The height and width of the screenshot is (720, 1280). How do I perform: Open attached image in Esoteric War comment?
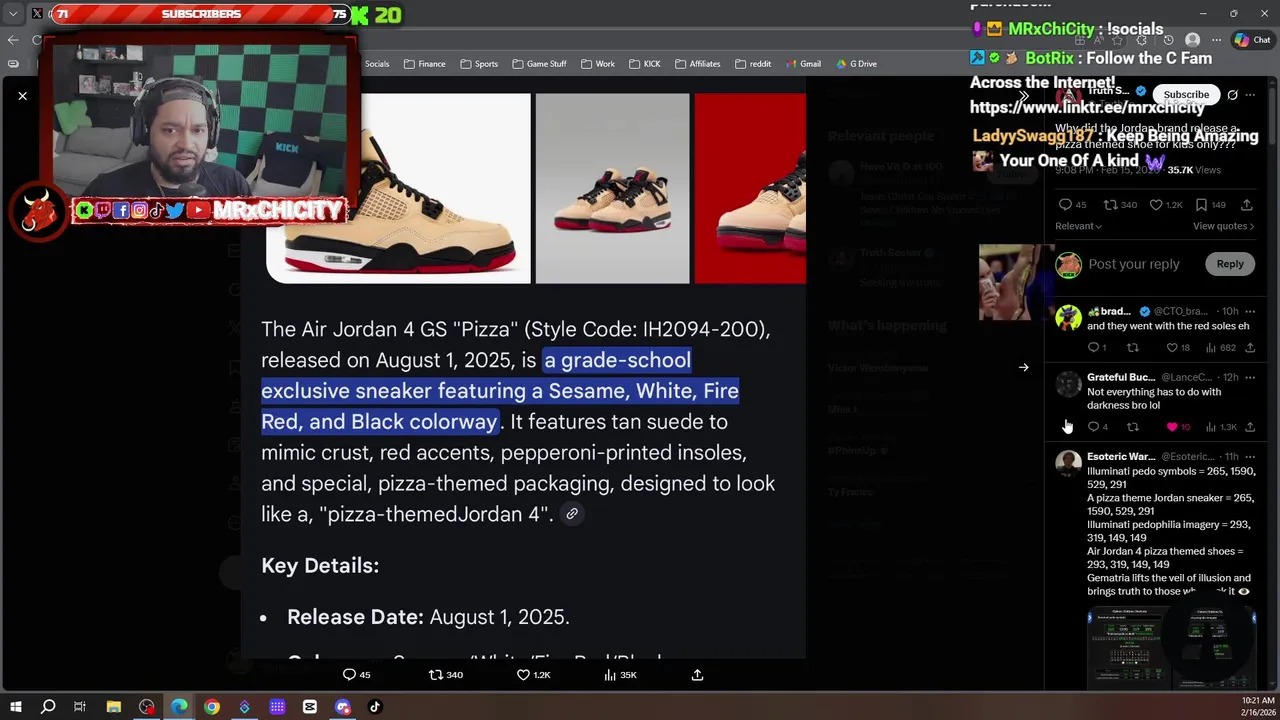1171,646
